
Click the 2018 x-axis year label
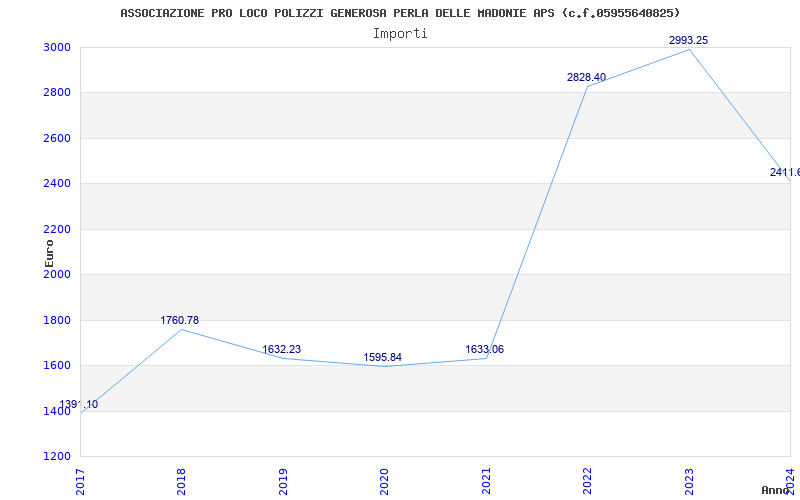[181, 482]
